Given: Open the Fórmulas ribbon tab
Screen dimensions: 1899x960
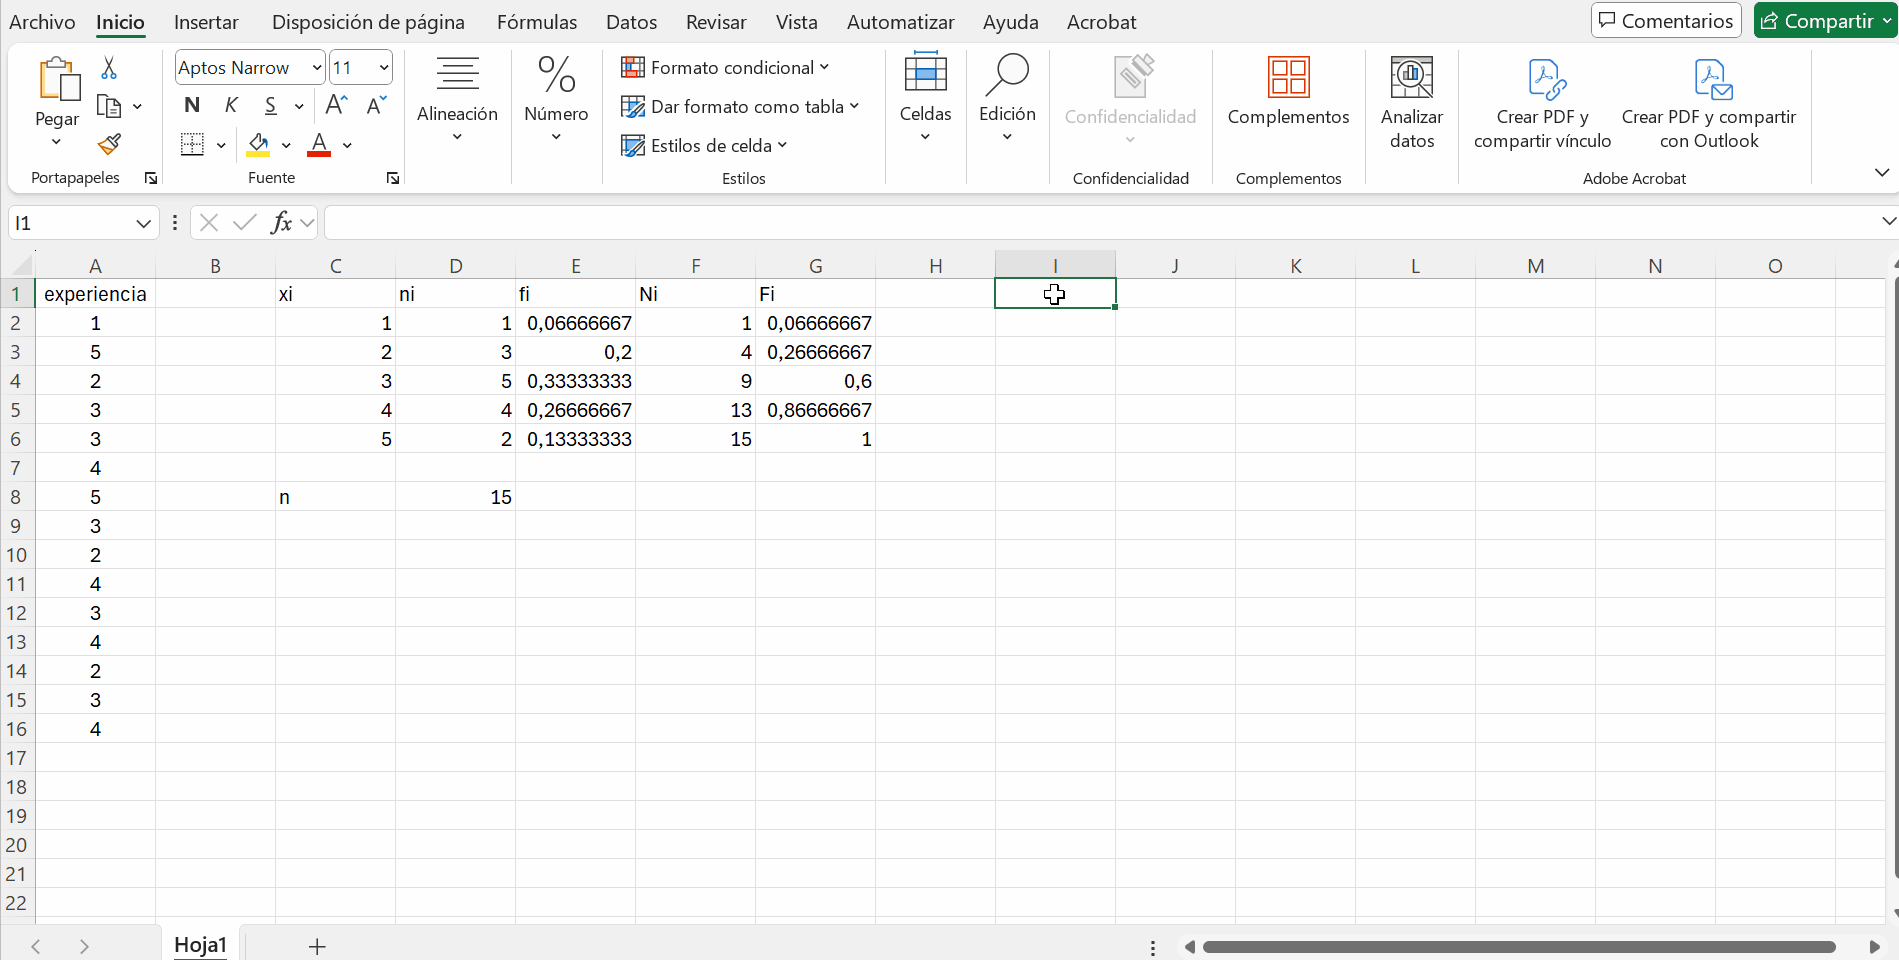Looking at the screenshot, I should 537,22.
